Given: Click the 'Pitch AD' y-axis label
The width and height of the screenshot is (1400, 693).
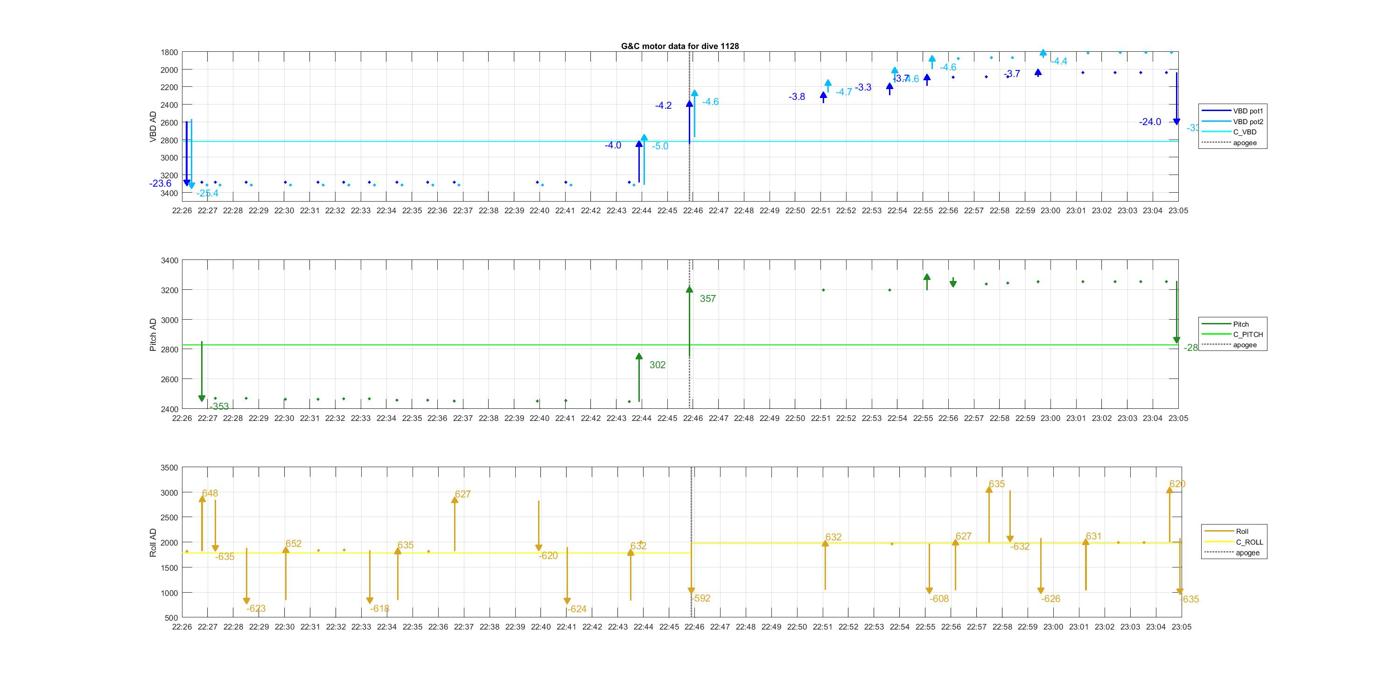Looking at the screenshot, I should pyautogui.click(x=153, y=335).
